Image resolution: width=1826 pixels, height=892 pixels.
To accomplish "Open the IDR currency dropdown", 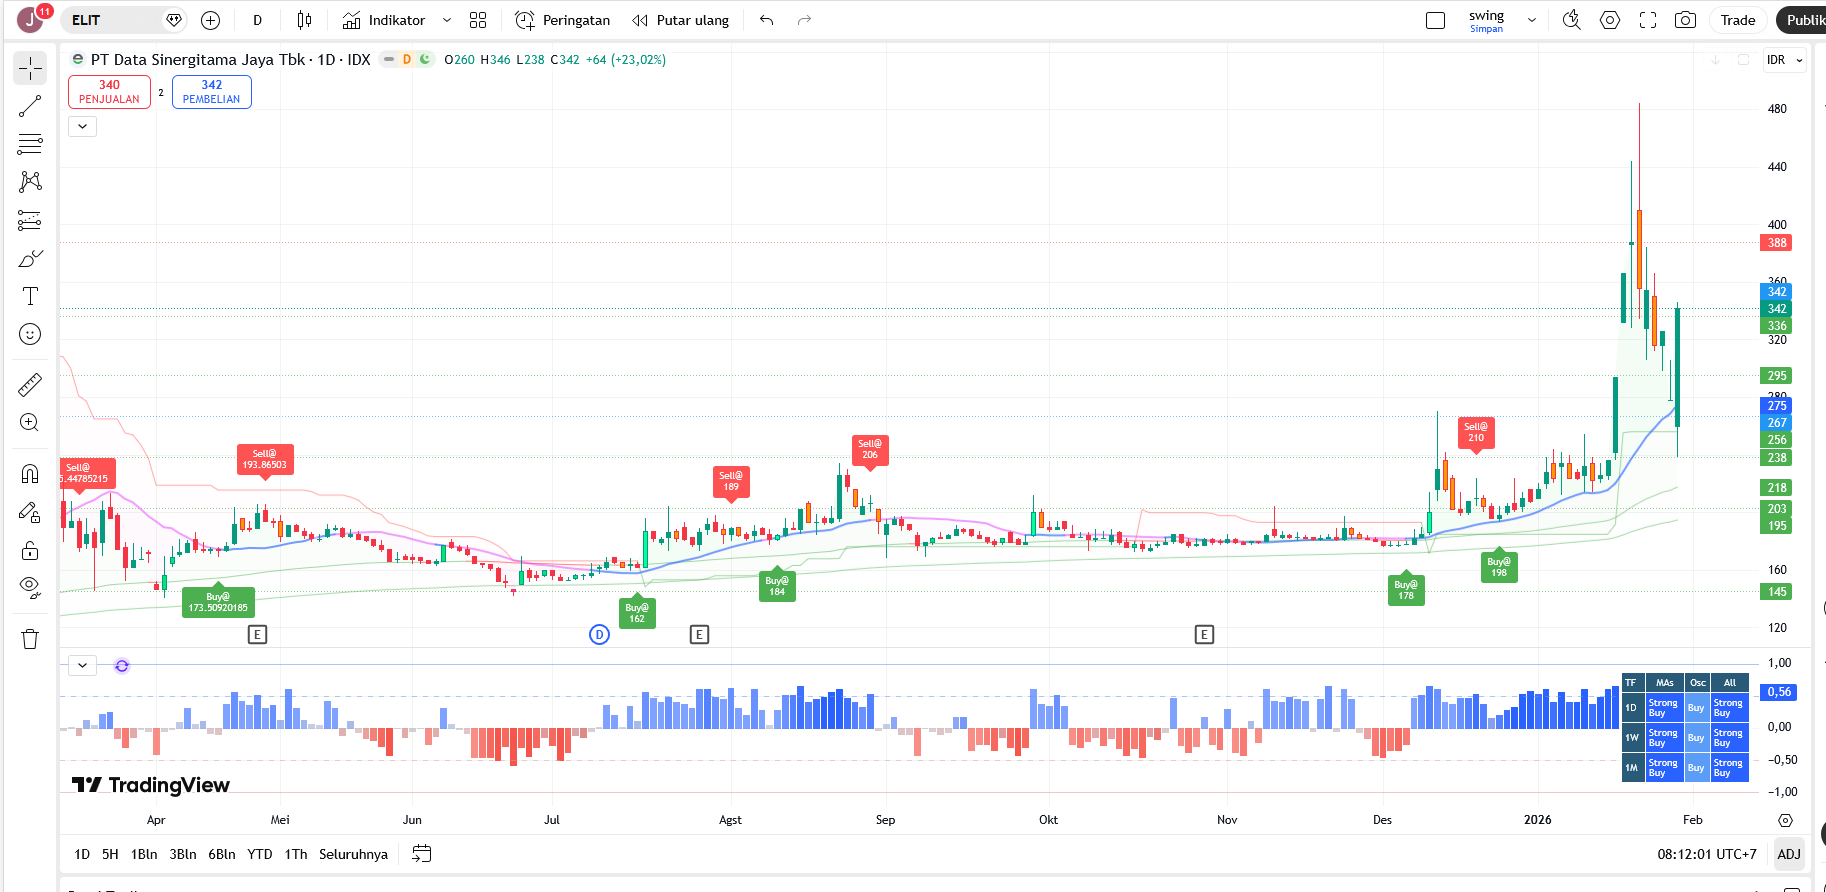I will pyautogui.click(x=1784, y=60).
